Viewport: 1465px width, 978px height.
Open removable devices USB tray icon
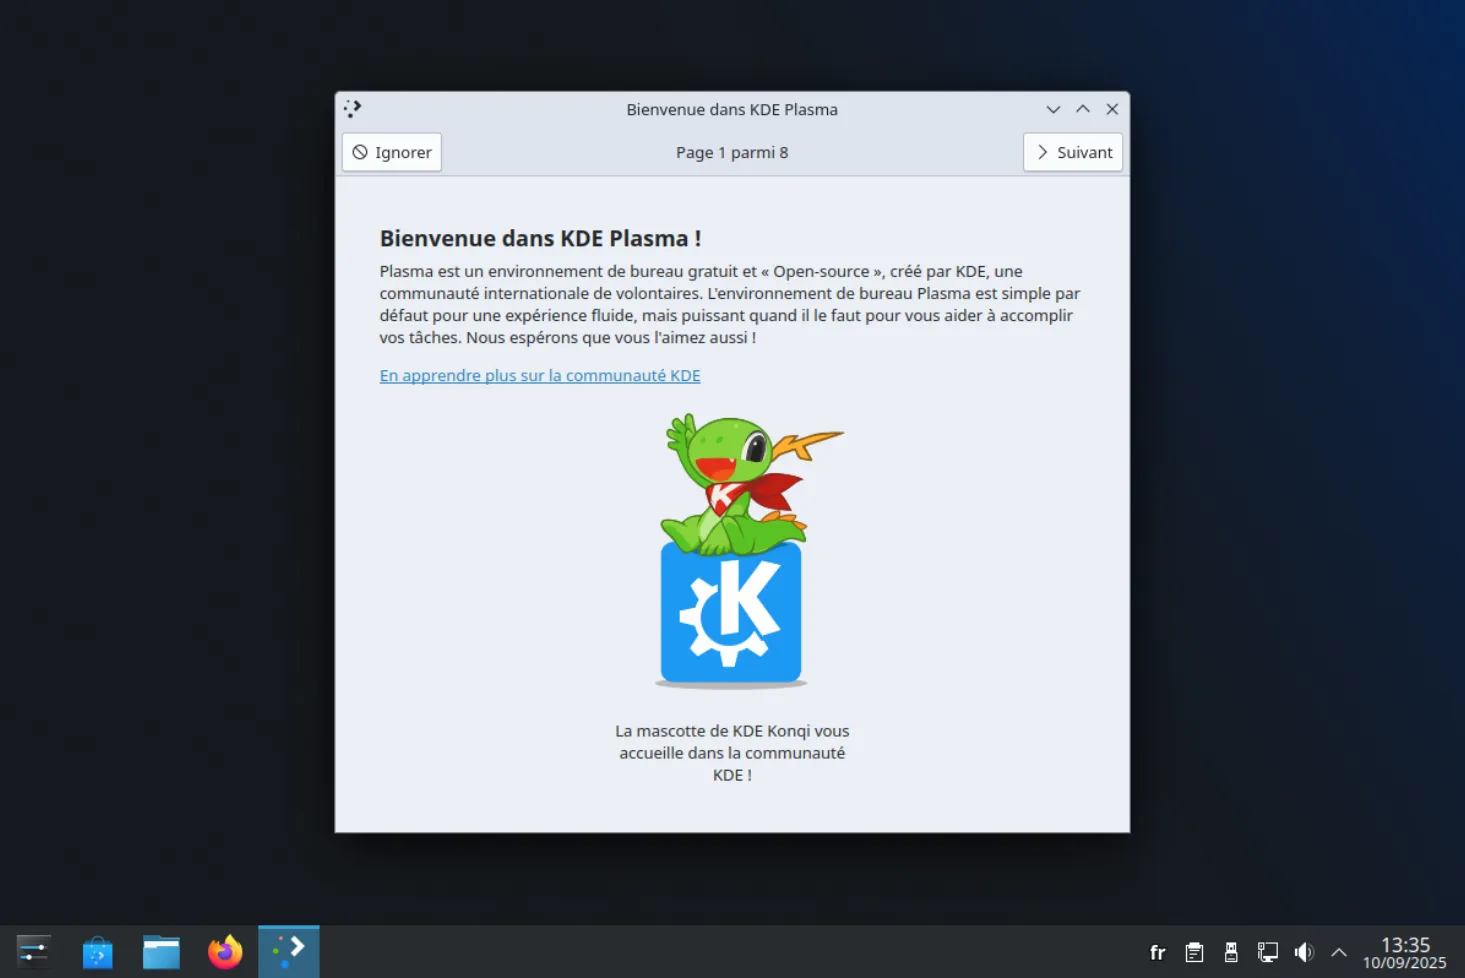(x=1231, y=953)
